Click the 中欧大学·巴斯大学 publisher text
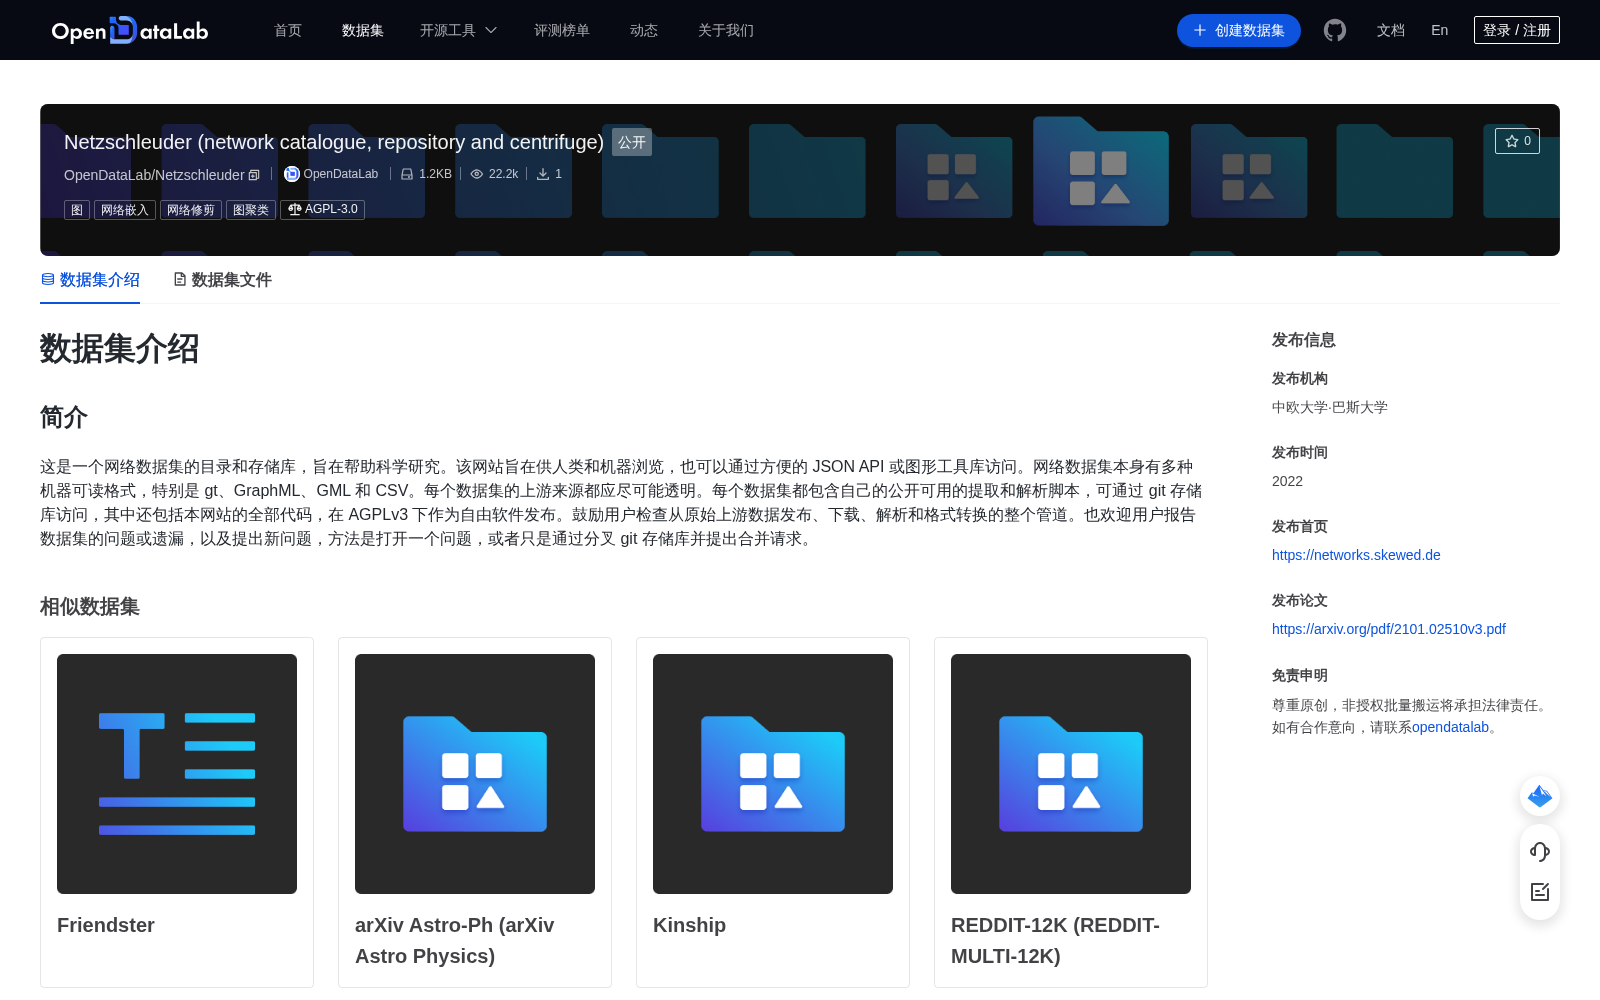Image resolution: width=1600 pixels, height=1000 pixels. tap(1330, 407)
